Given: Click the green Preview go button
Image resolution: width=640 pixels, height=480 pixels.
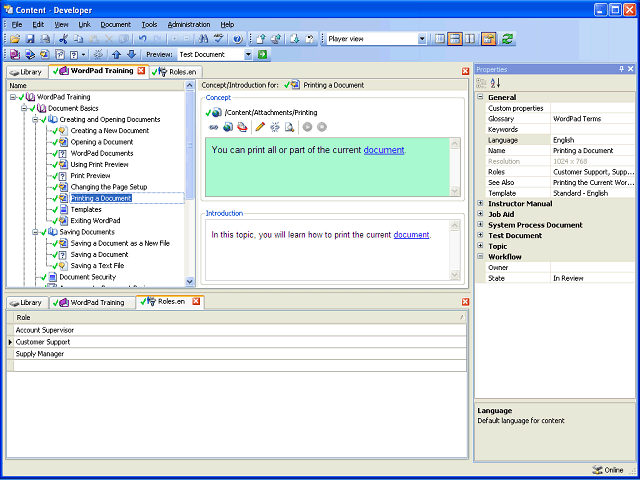Looking at the screenshot, I should coord(262,54).
